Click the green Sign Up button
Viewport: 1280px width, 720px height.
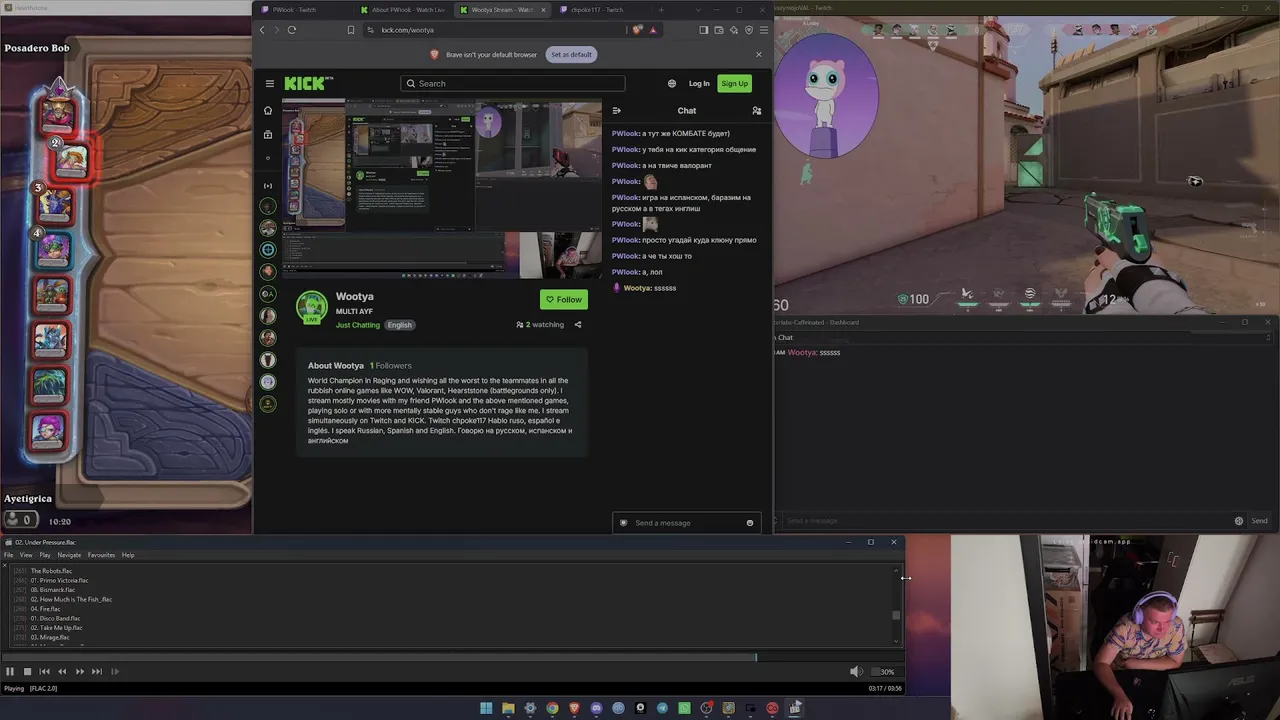pyautogui.click(x=734, y=84)
